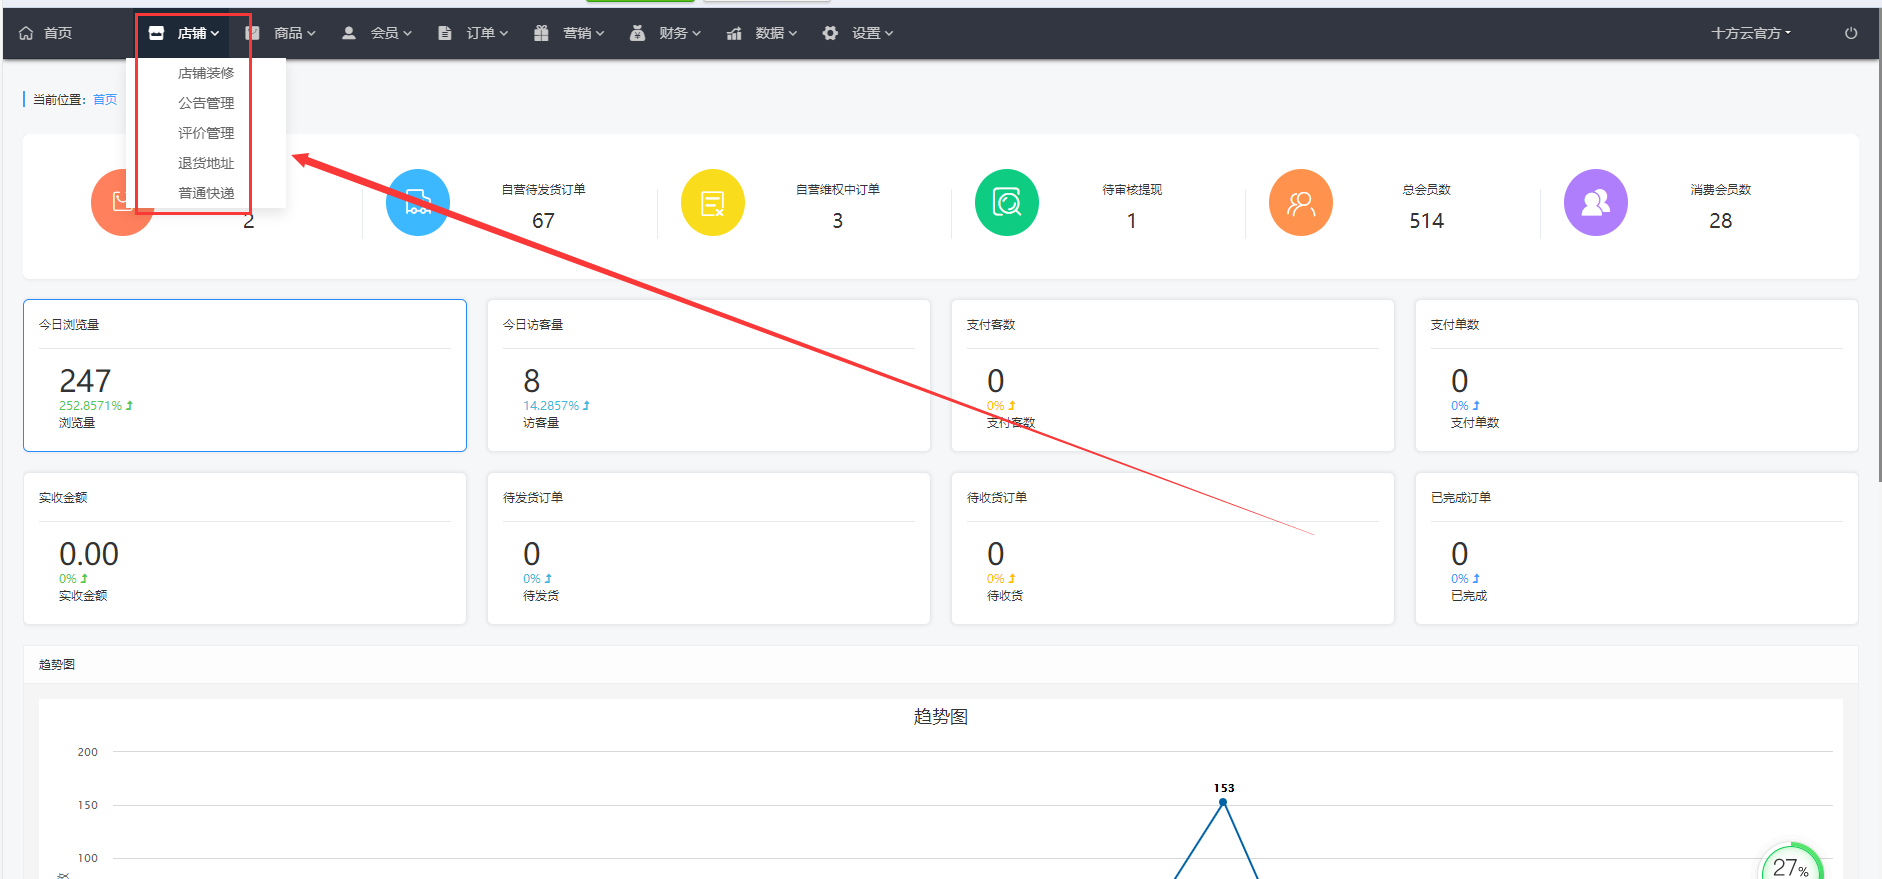Select 退货地址 from the menu
The image size is (1882, 879).
(206, 163)
